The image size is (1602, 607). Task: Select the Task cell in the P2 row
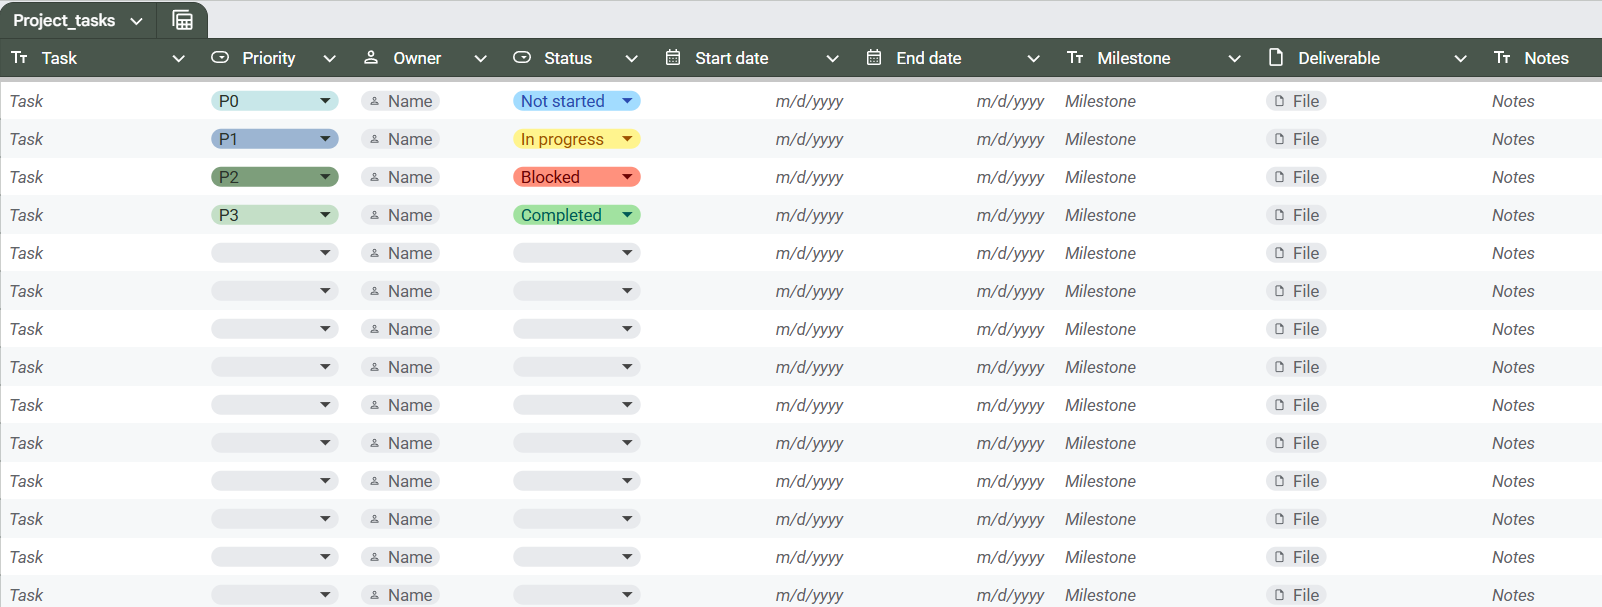pyautogui.click(x=102, y=177)
